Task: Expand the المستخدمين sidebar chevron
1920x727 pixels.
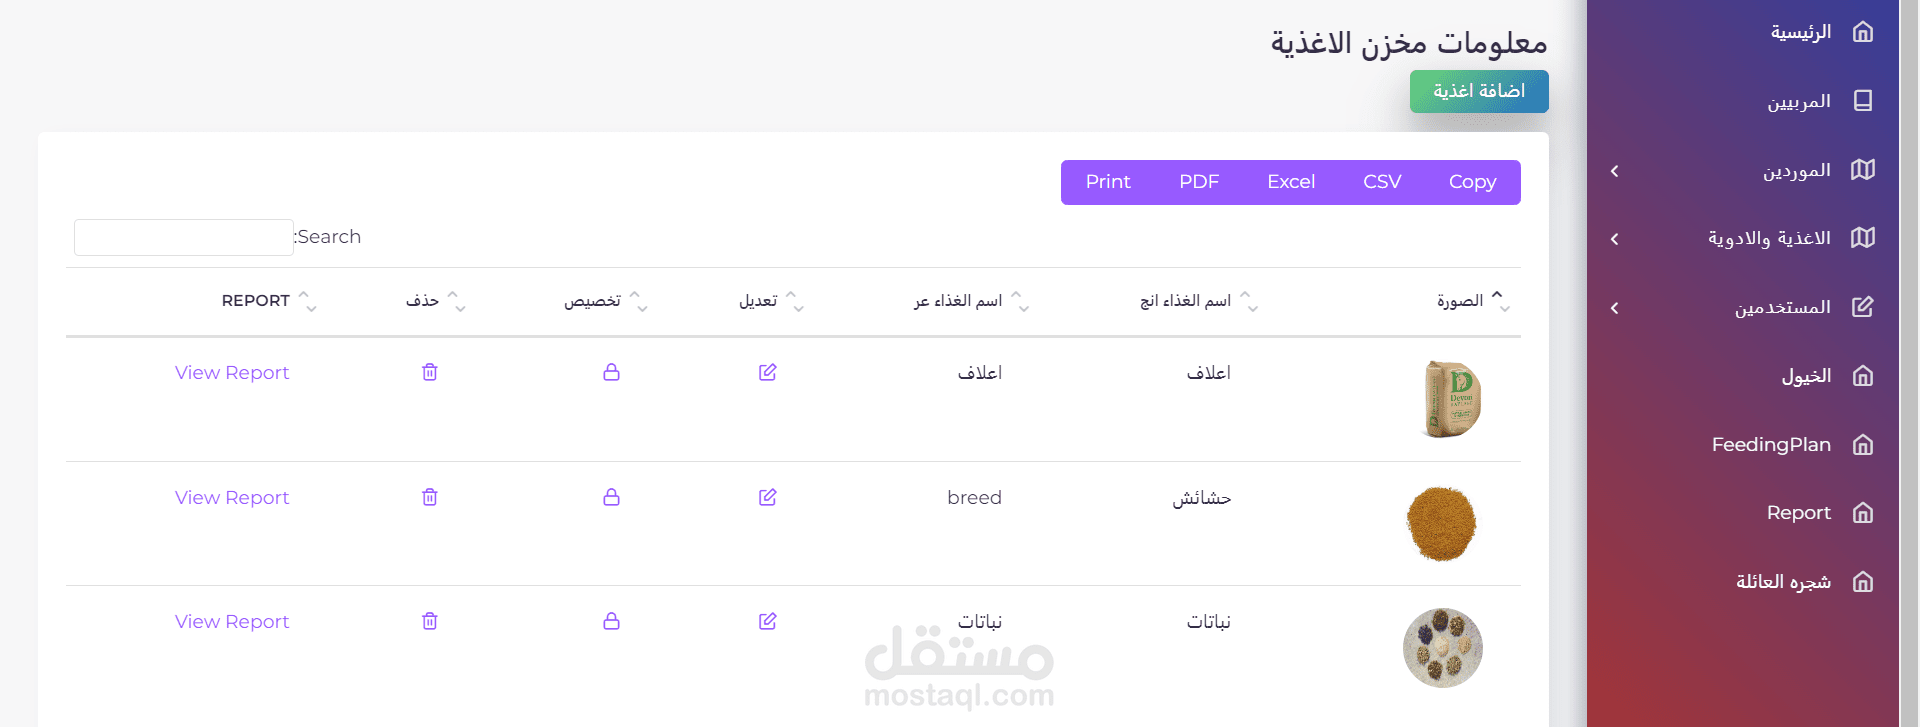Action: (1615, 308)
